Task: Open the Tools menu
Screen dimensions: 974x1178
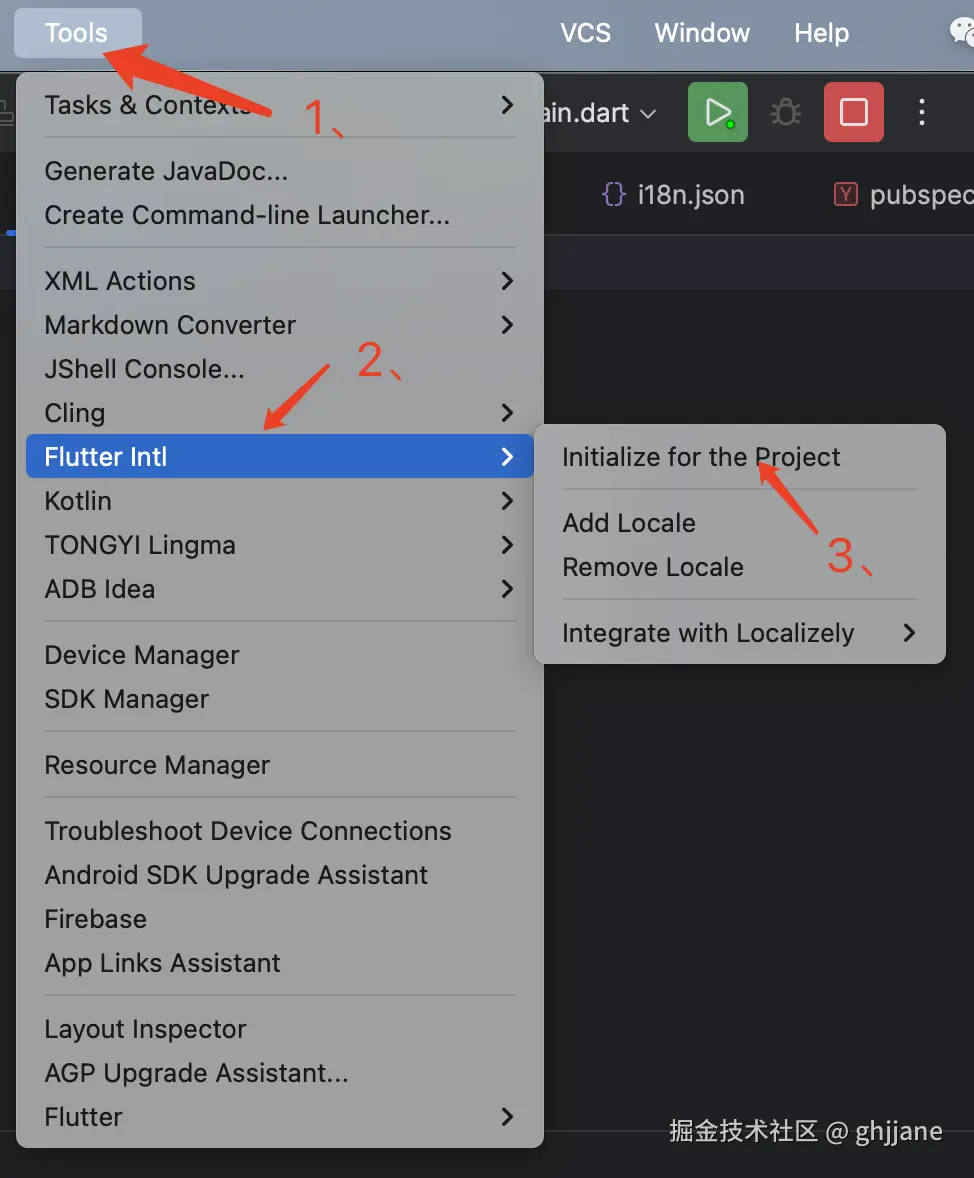Action: (76, 33)
